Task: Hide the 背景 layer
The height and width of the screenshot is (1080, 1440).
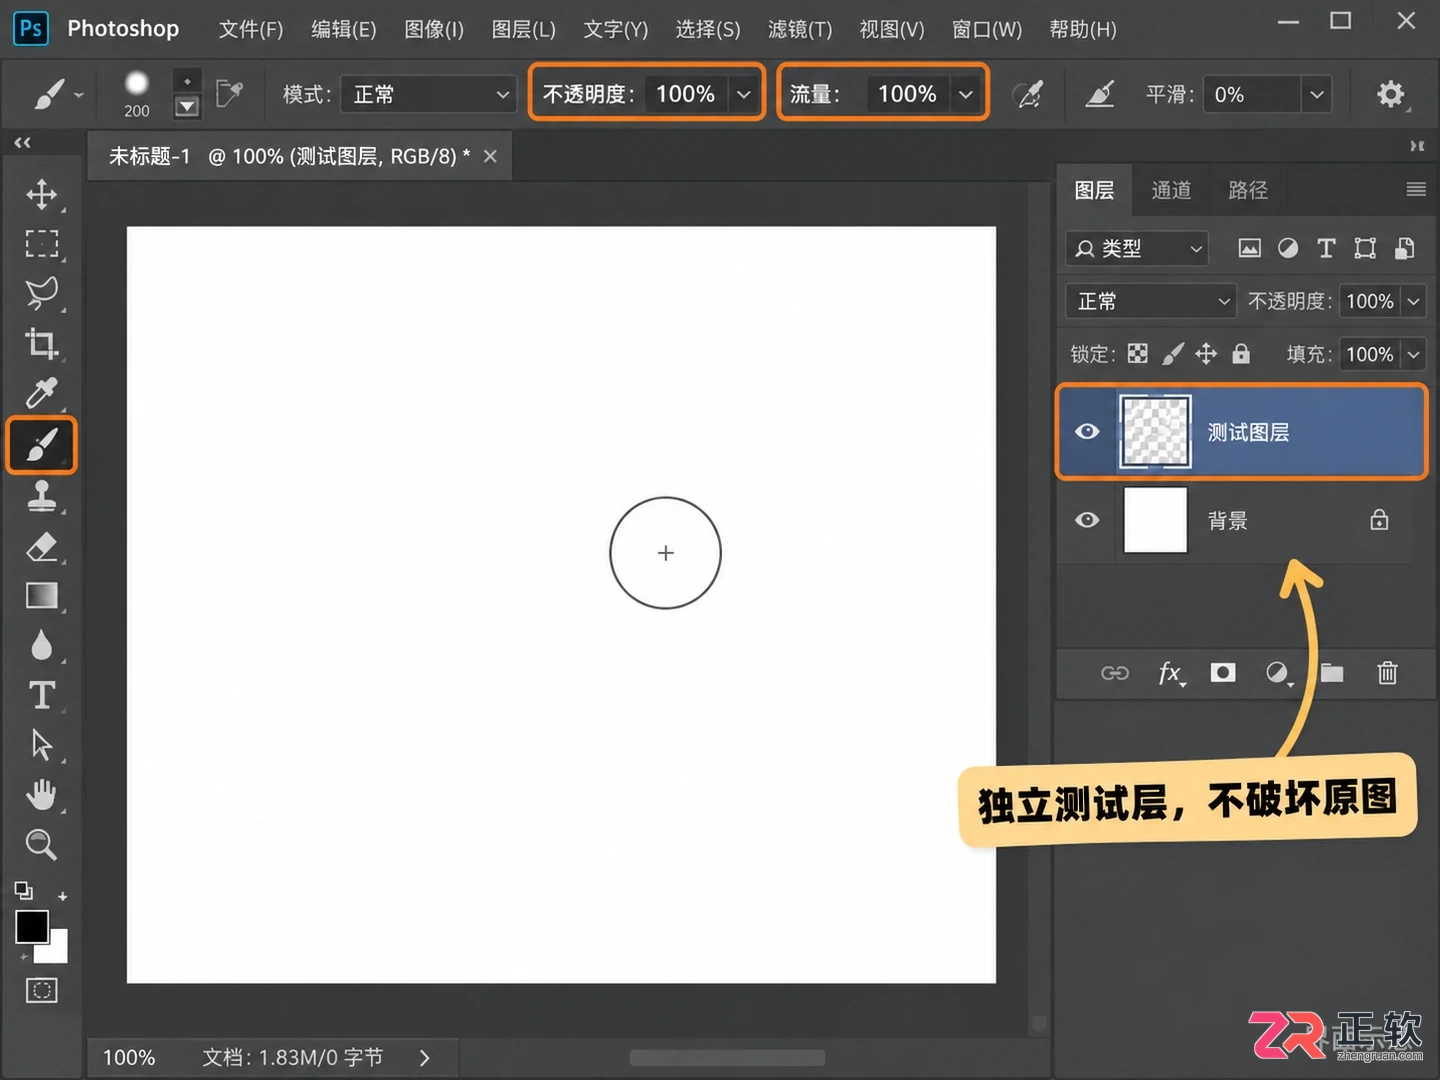Action: 1087,520
